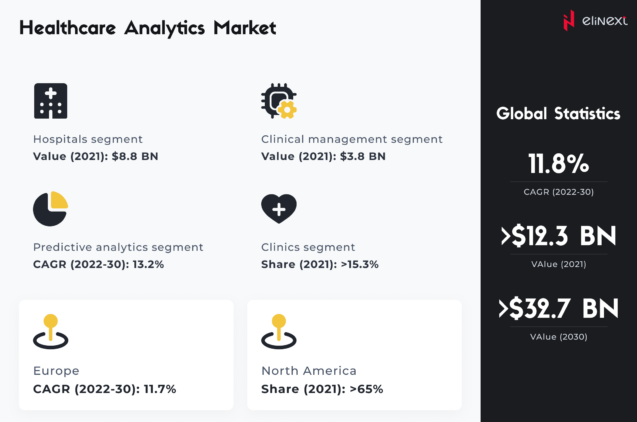Select the Predictive analytics segment label
The height and width of the screenshot is (422, 637).
118,247
